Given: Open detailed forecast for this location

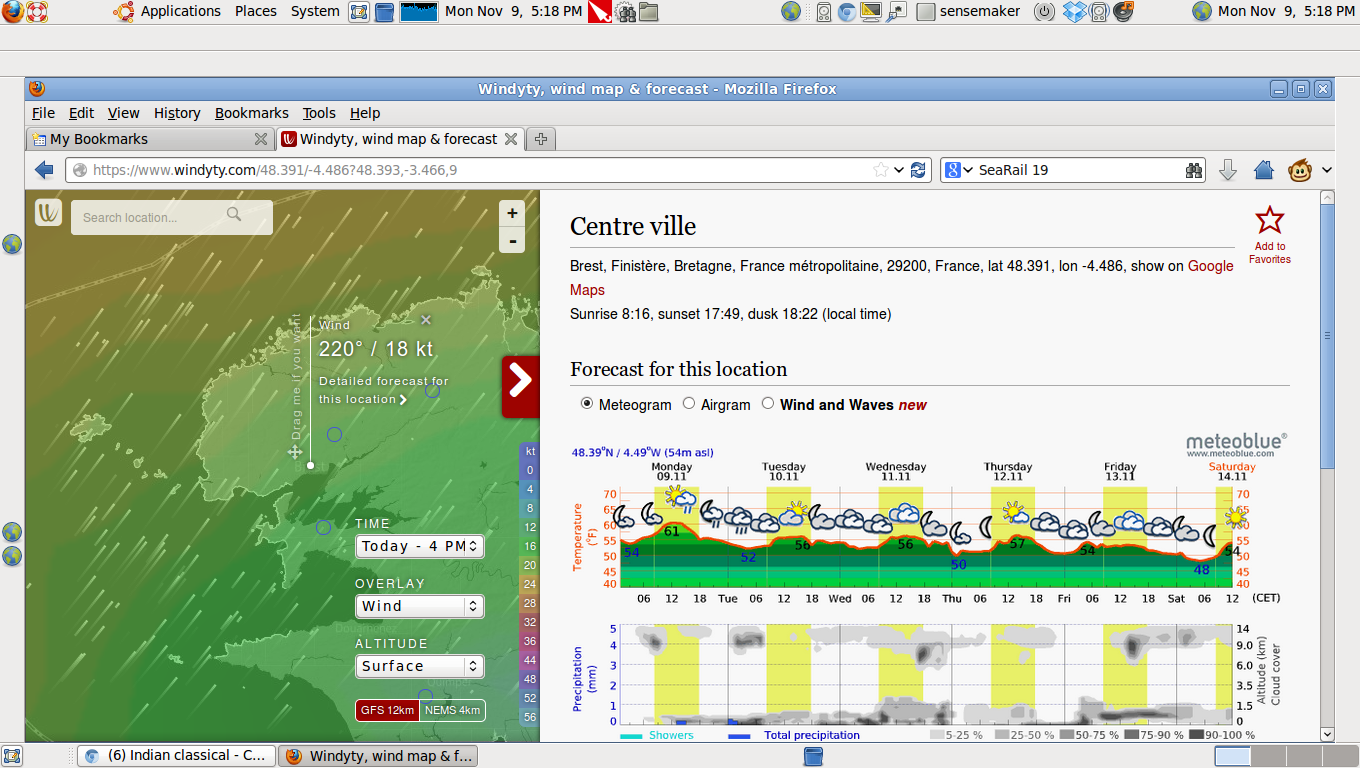Looking at the screenshot, I should [383, 390].
